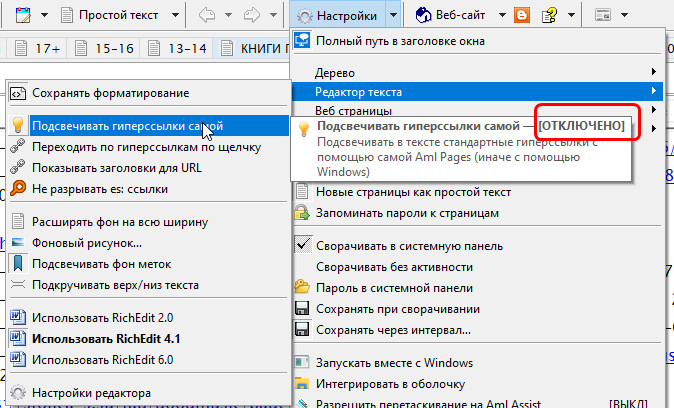Image resolution: width=674 pixels, height=408 pixels.
Task: Toggle the Настройки dropdown arrow
Action: pyautogui.click(x=393, y=15)
